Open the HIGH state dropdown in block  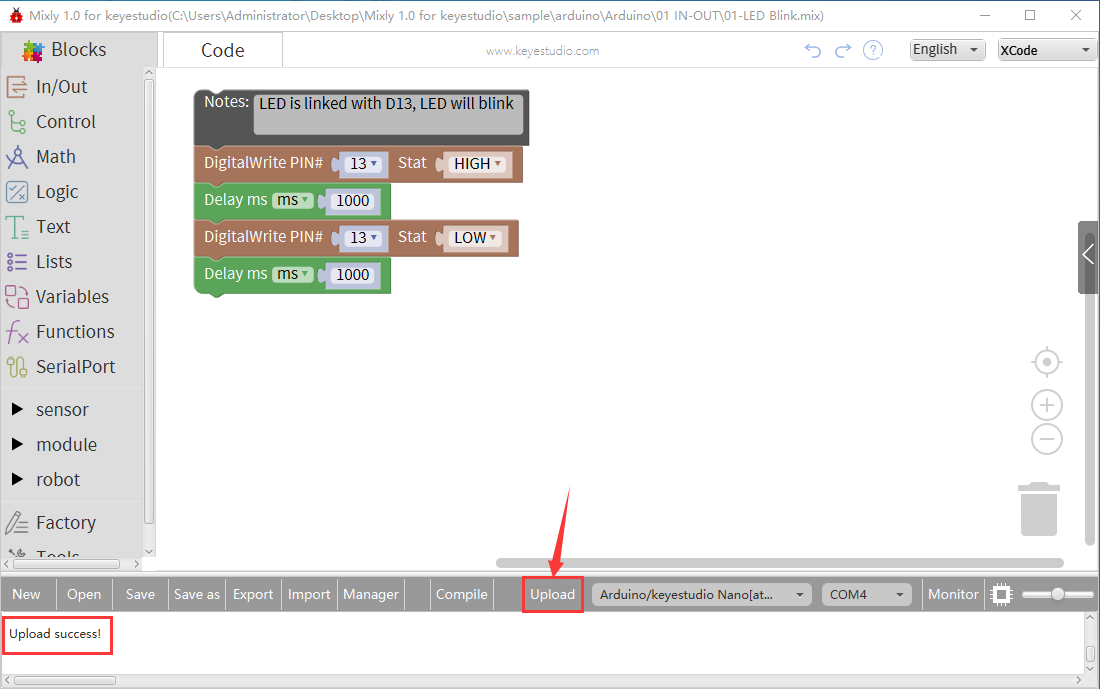point(478,164)
